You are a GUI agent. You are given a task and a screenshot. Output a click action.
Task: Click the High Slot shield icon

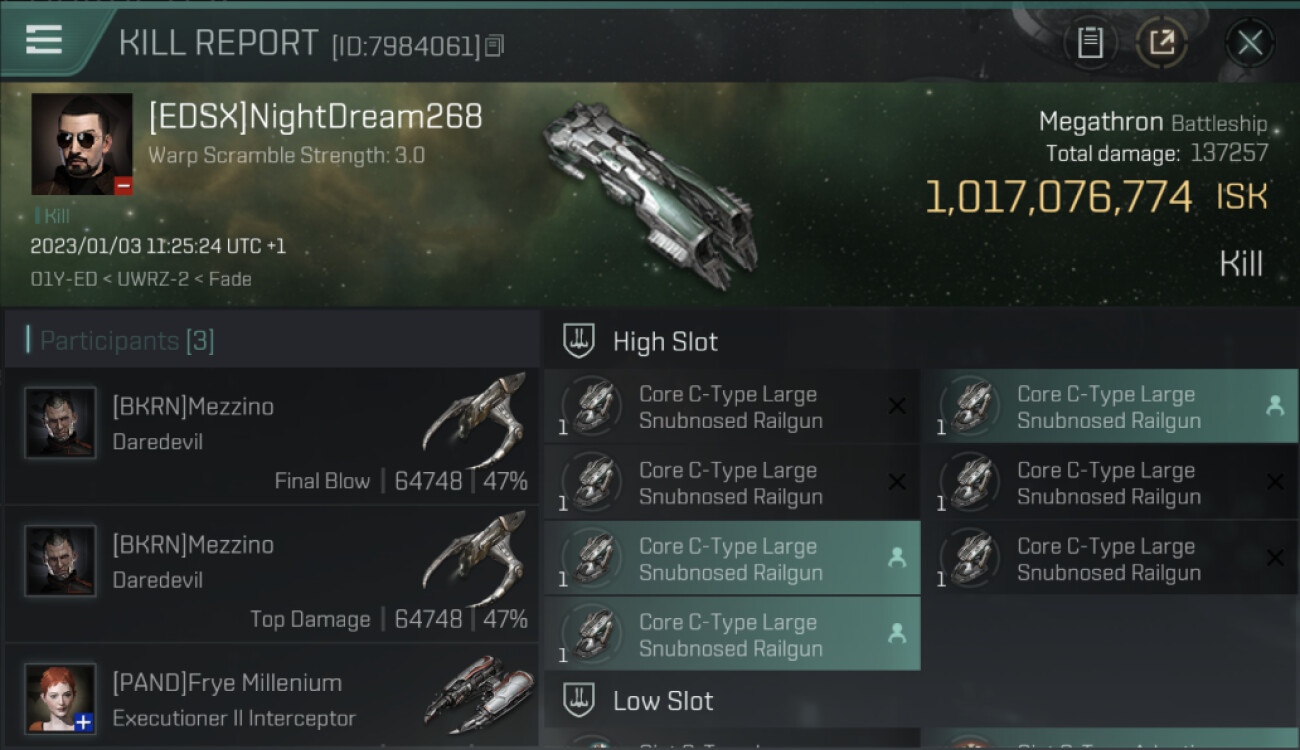pos(579,341)
